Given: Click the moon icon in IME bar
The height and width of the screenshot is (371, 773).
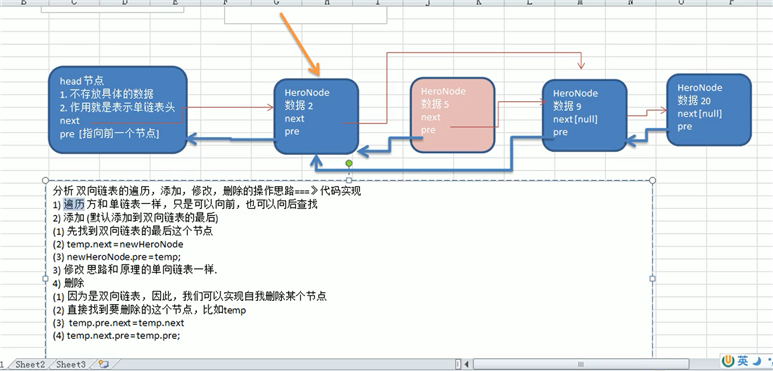Looking at the screenshot, I should point(756,361).
